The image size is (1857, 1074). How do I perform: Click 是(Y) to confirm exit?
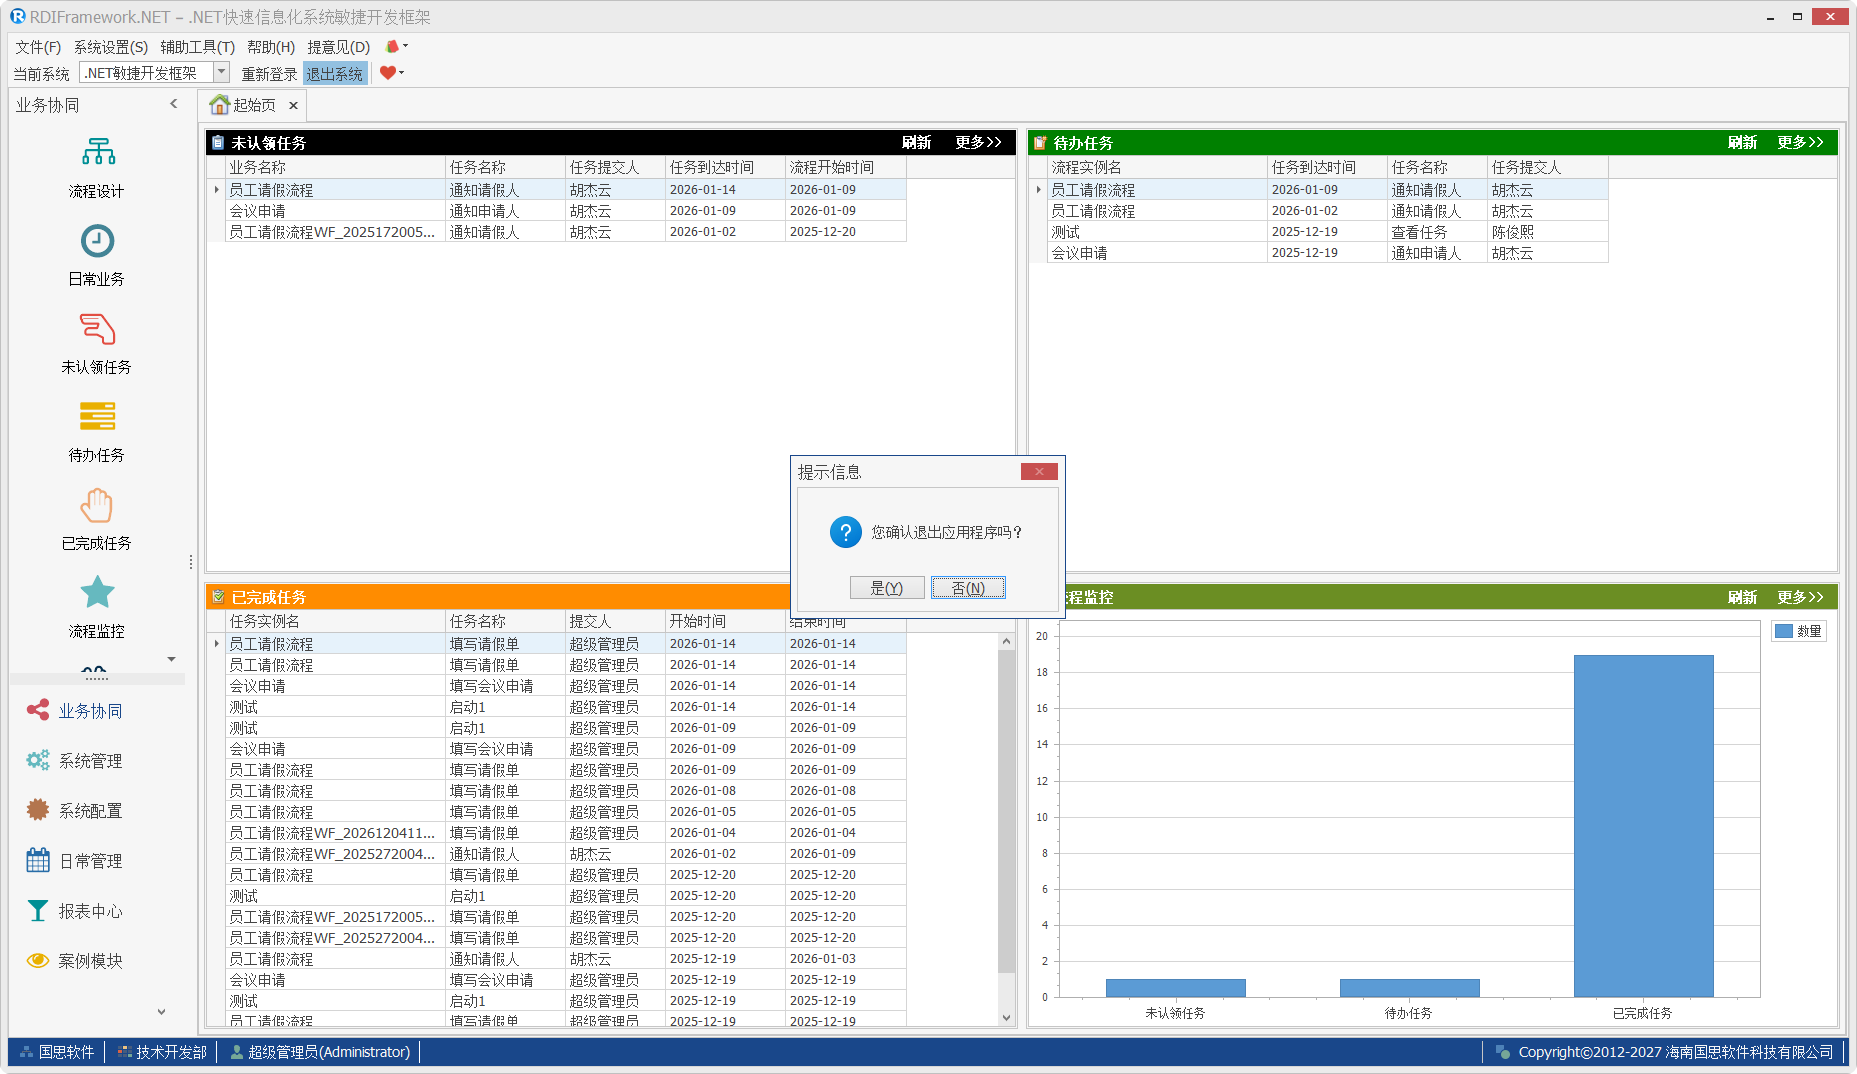coord(886,588)
